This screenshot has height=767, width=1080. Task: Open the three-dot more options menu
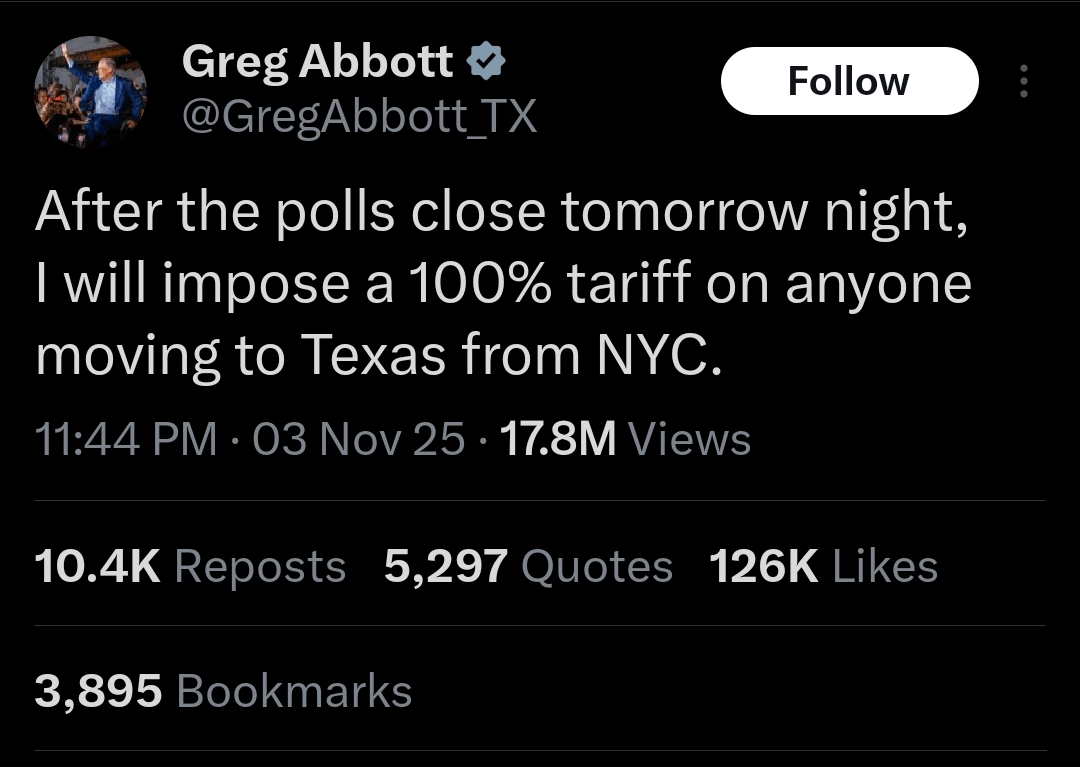click(1022, 82)
